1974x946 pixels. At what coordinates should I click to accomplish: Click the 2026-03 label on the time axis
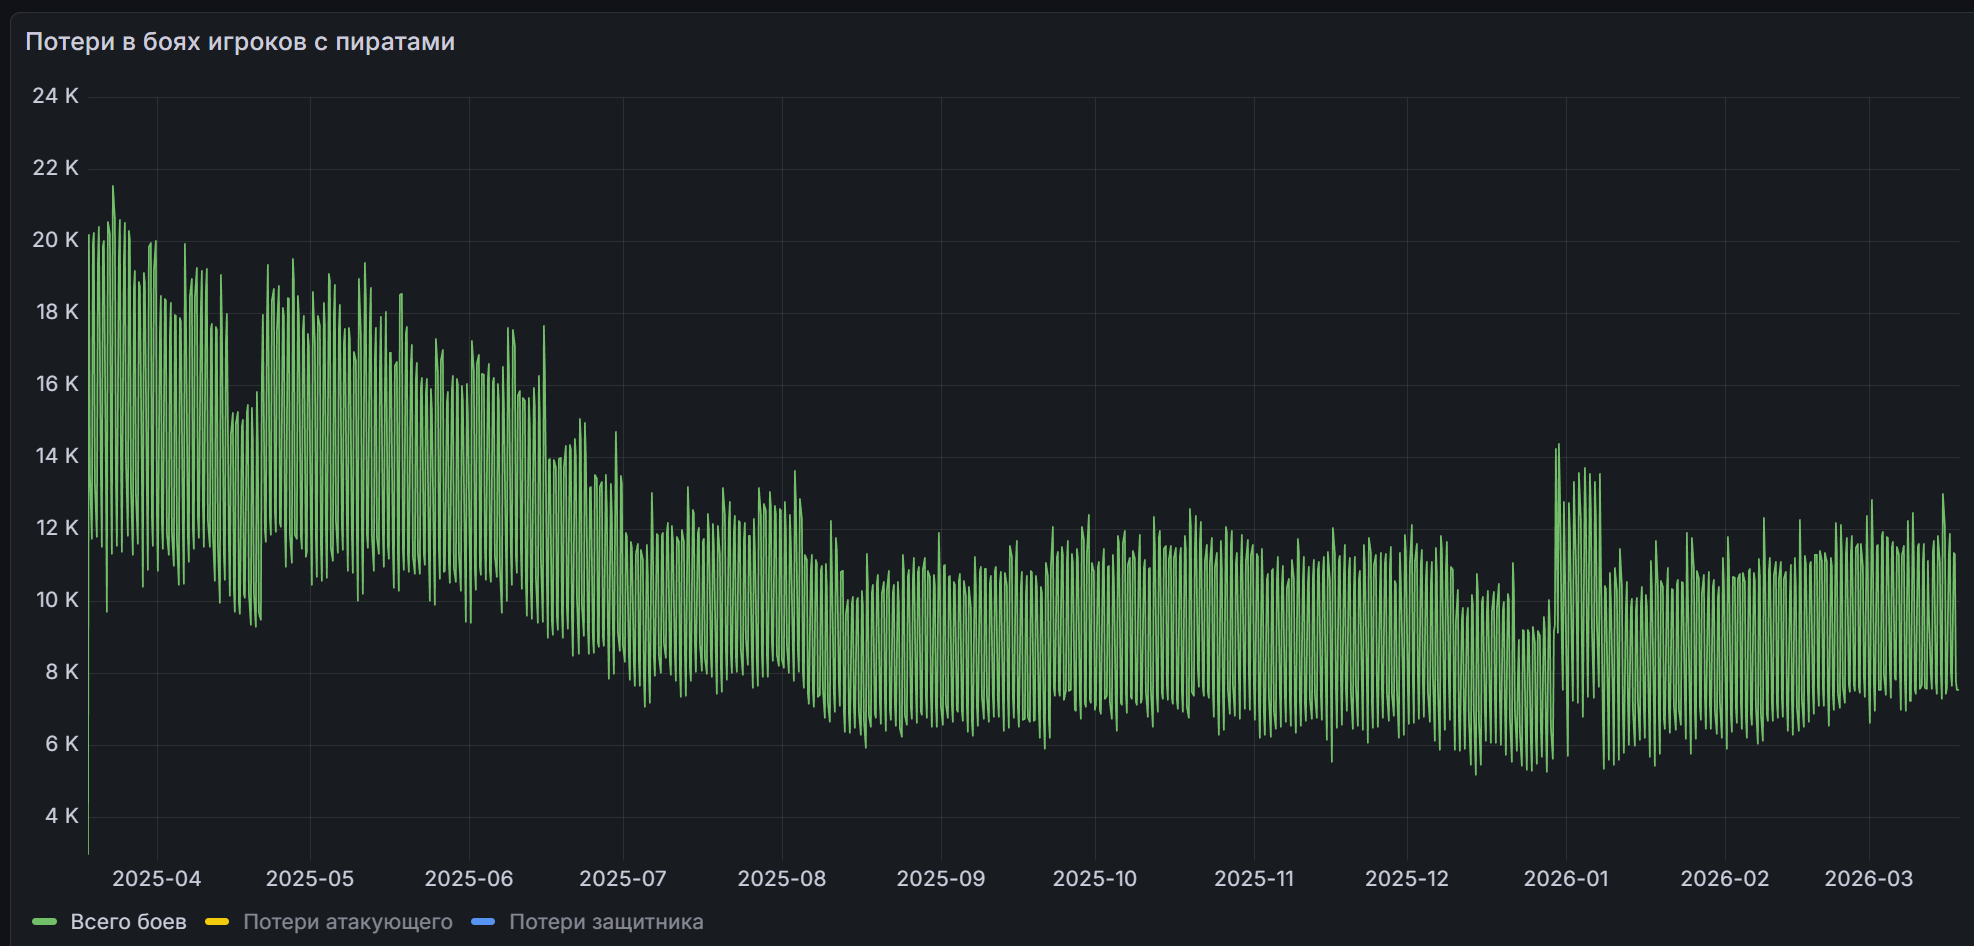click(1868, 879)
